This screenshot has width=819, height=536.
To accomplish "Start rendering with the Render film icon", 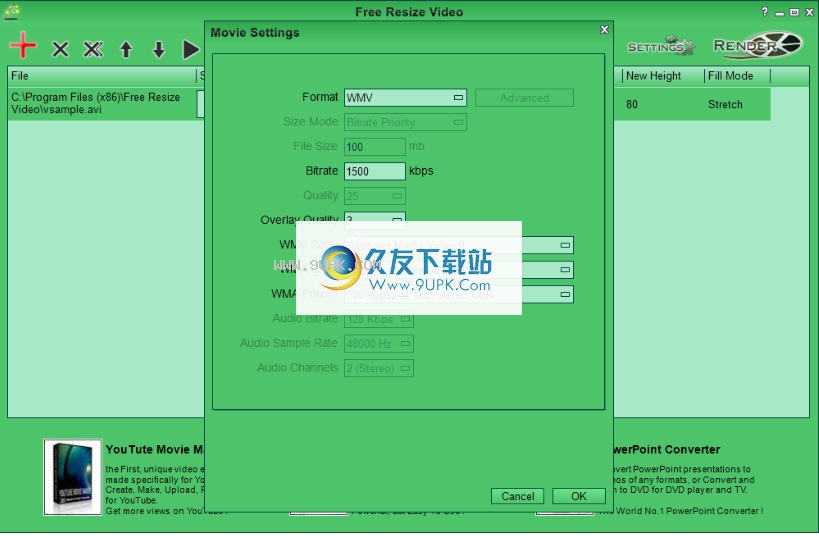I will coord(757,45).
